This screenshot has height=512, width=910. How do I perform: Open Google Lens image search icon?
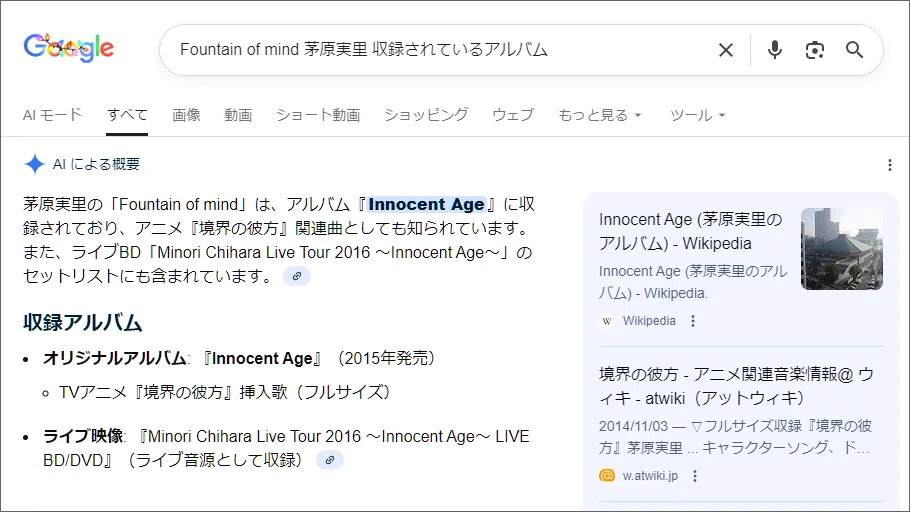pos(815,50)
